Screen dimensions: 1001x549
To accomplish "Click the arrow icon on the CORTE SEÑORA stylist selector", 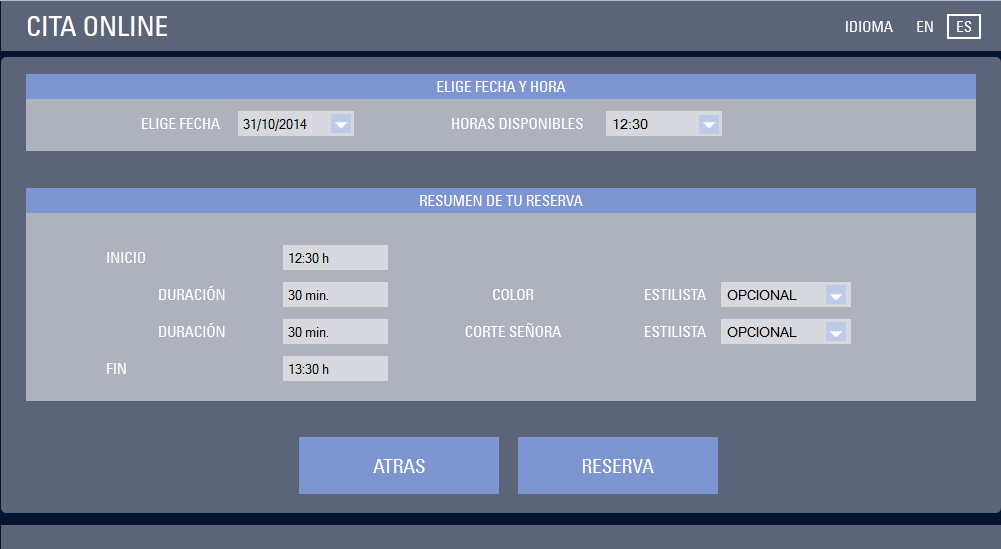I will 836,332.
